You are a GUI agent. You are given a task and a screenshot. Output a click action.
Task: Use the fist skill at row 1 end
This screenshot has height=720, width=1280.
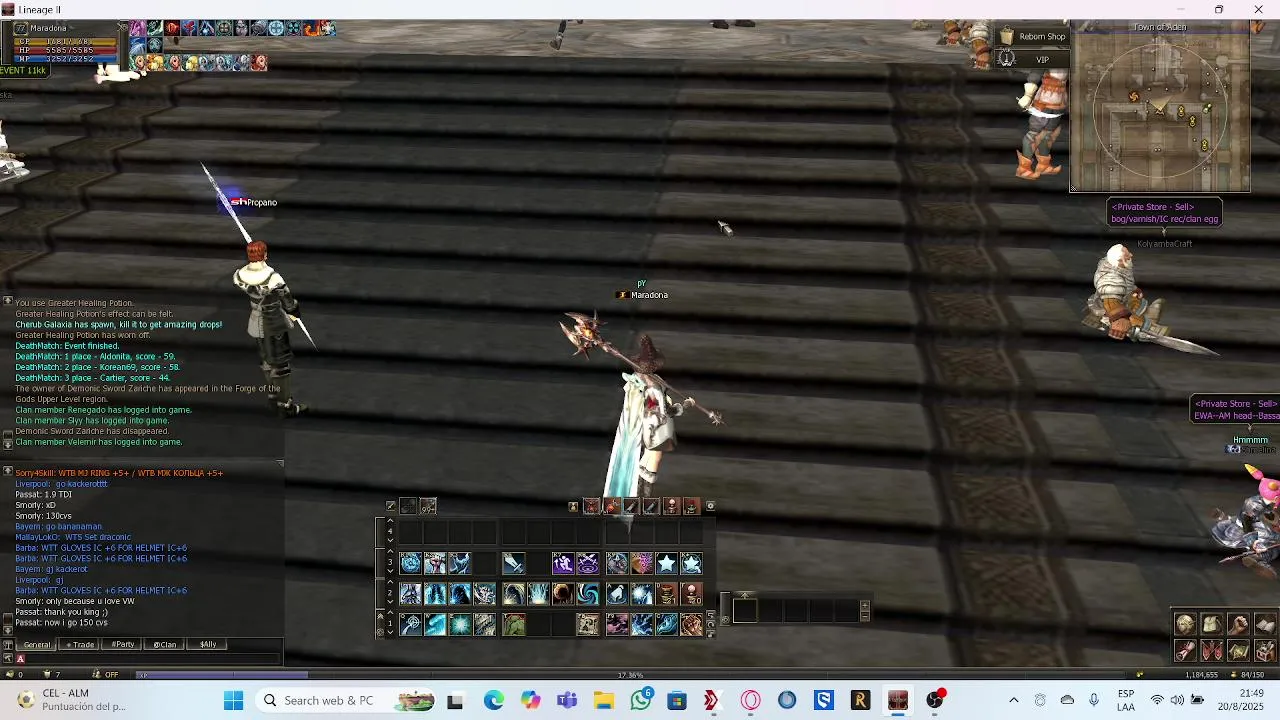(691, 624)
